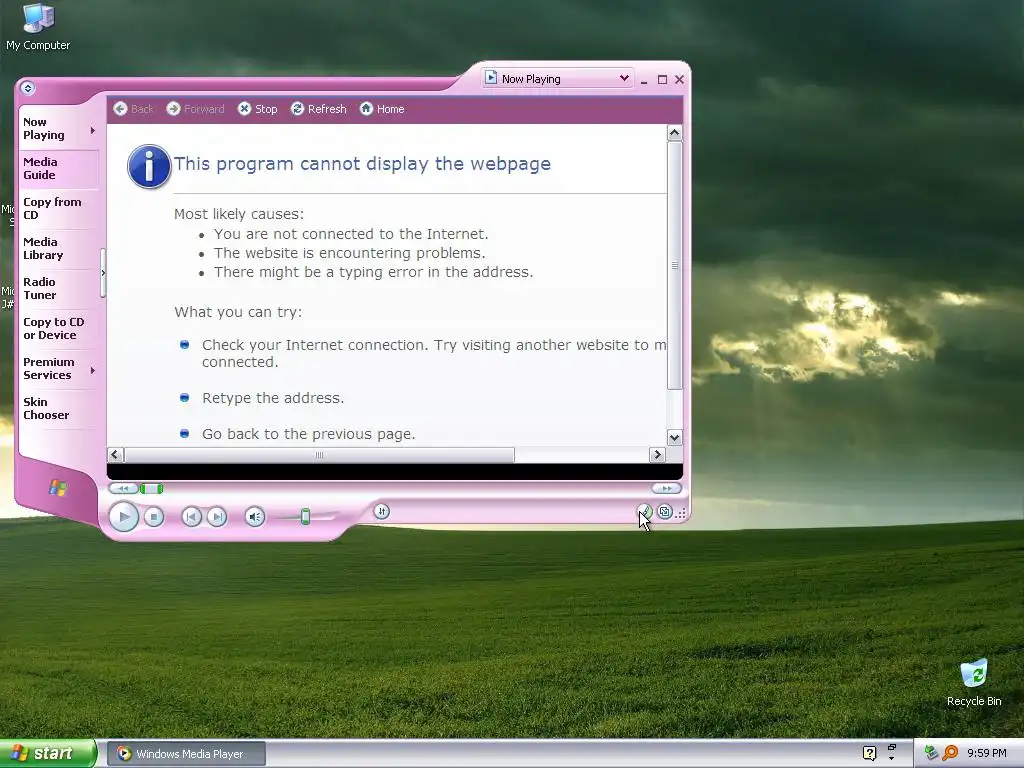Mute the player sound with speaker icon
1024x768 pixels.
pyautogui.click(x=255, y=517)
